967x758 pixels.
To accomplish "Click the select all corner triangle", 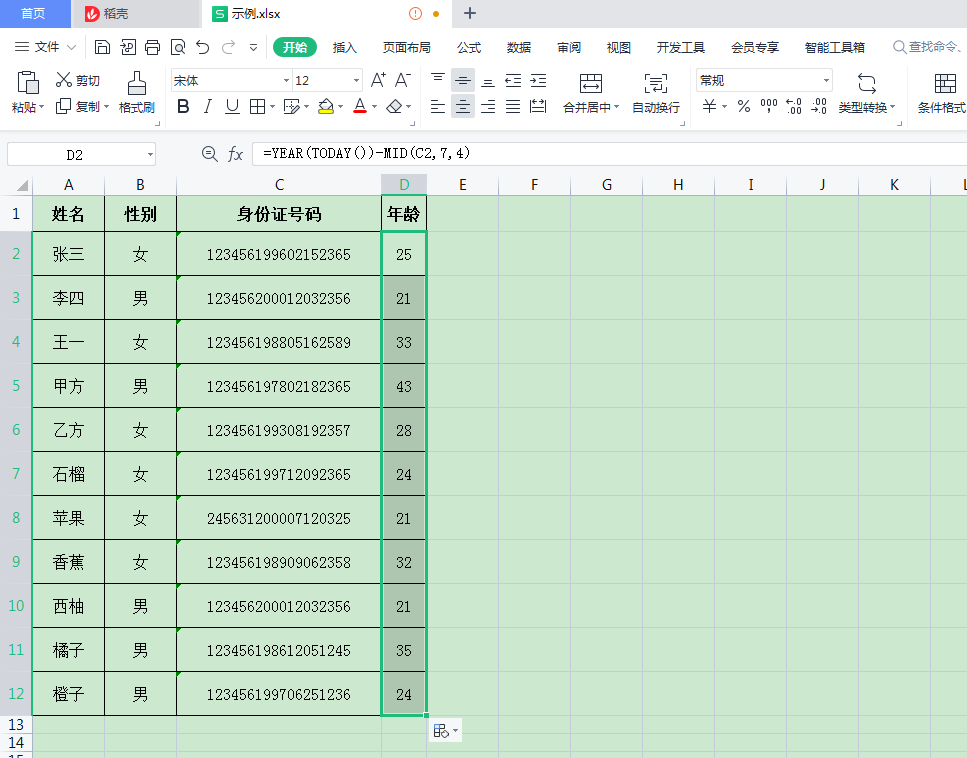I will click(22, 185).
